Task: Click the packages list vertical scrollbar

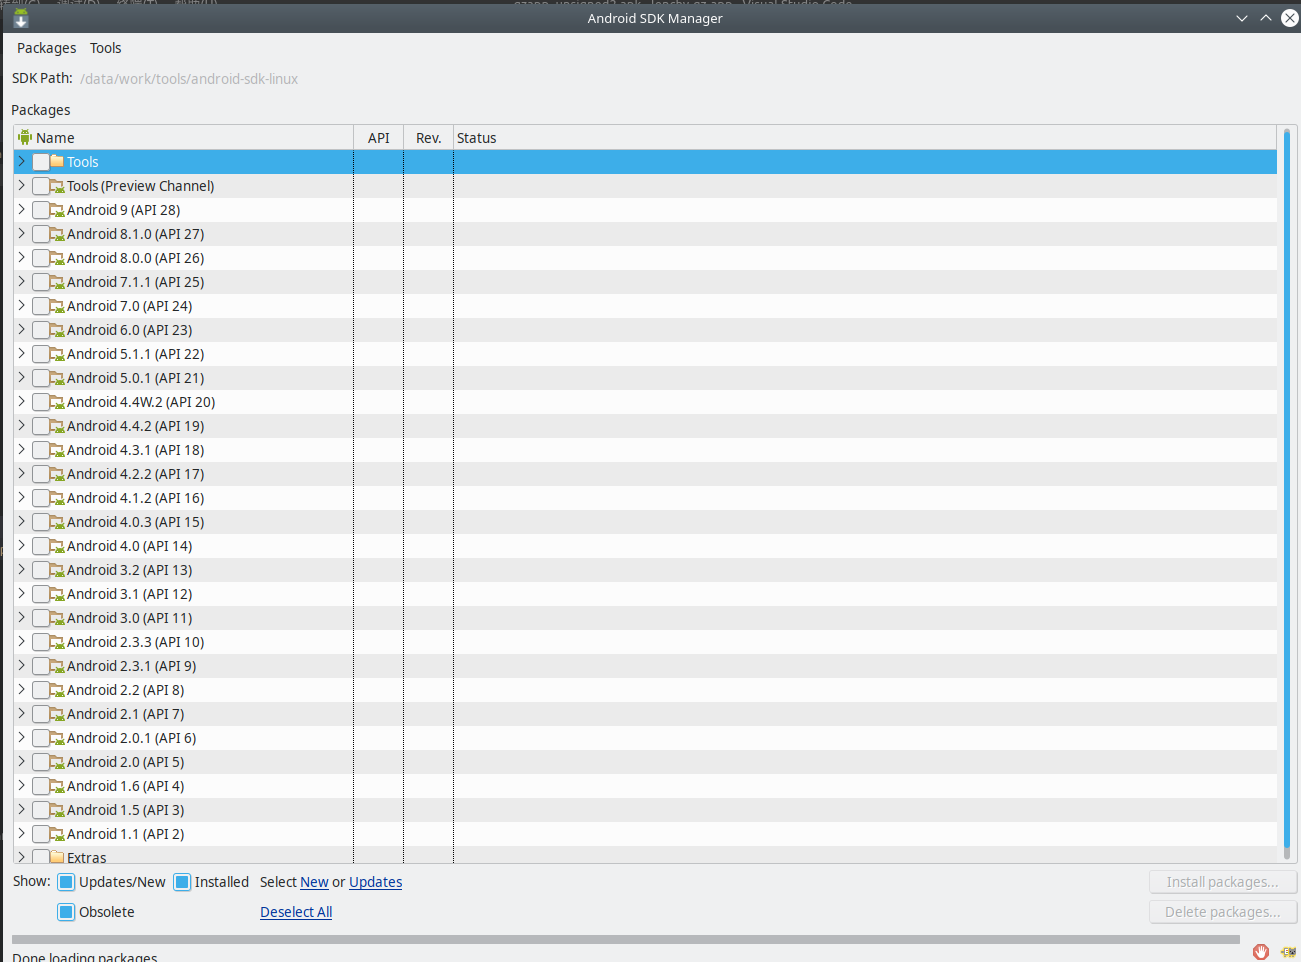Action: [1287, 494]
